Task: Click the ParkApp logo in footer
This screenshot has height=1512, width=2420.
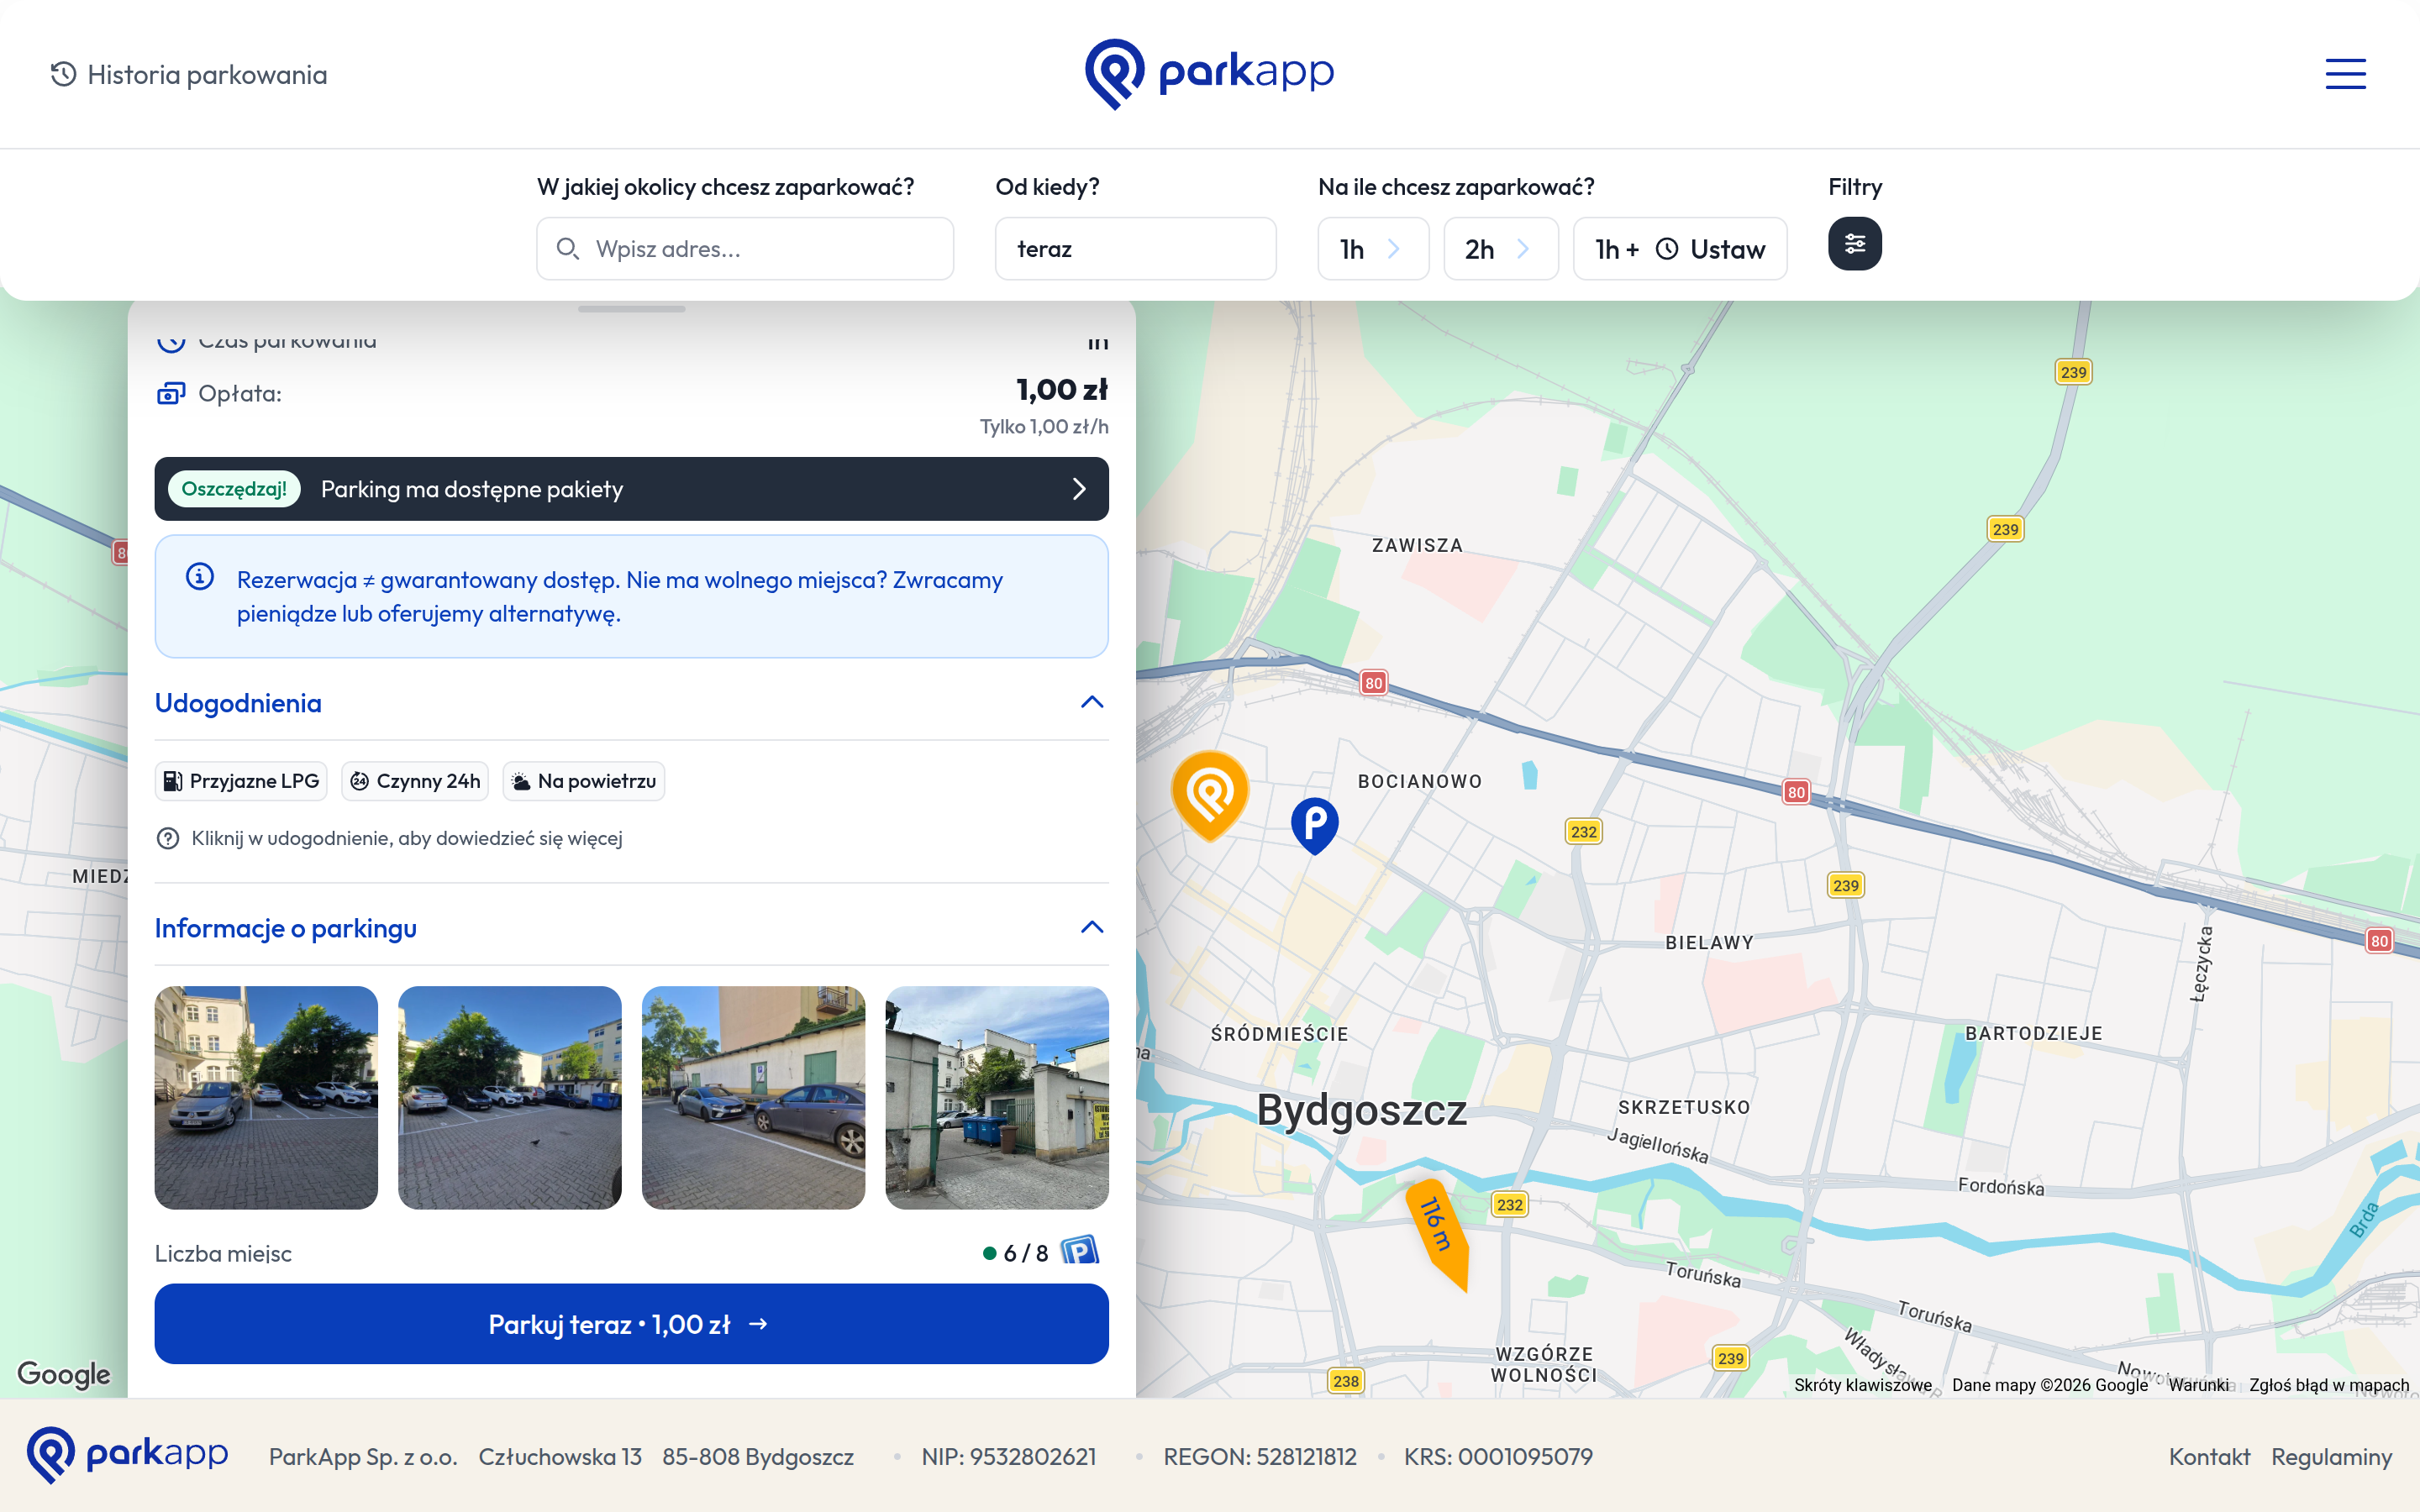Action: coord(127,1455)
